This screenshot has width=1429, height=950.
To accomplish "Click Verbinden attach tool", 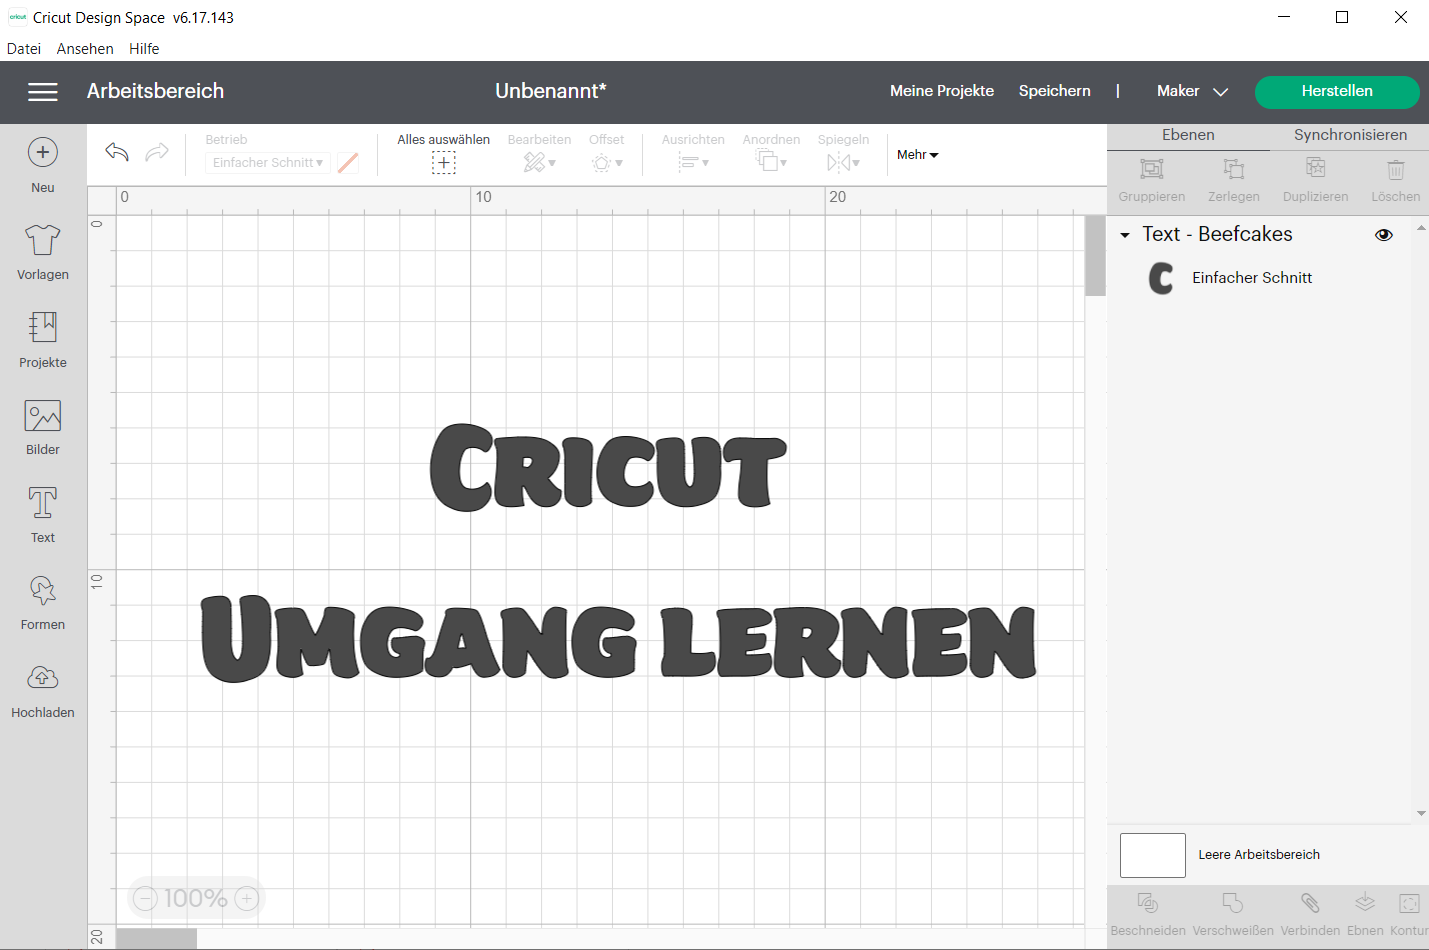I will click(x=1310, y=914).
